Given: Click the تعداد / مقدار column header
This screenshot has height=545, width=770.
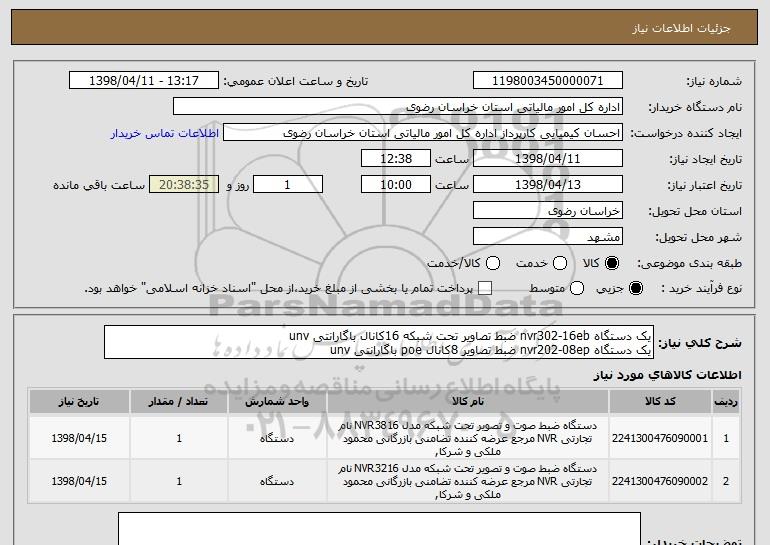Looking at the screenshot, I should [x=179, y=402].
